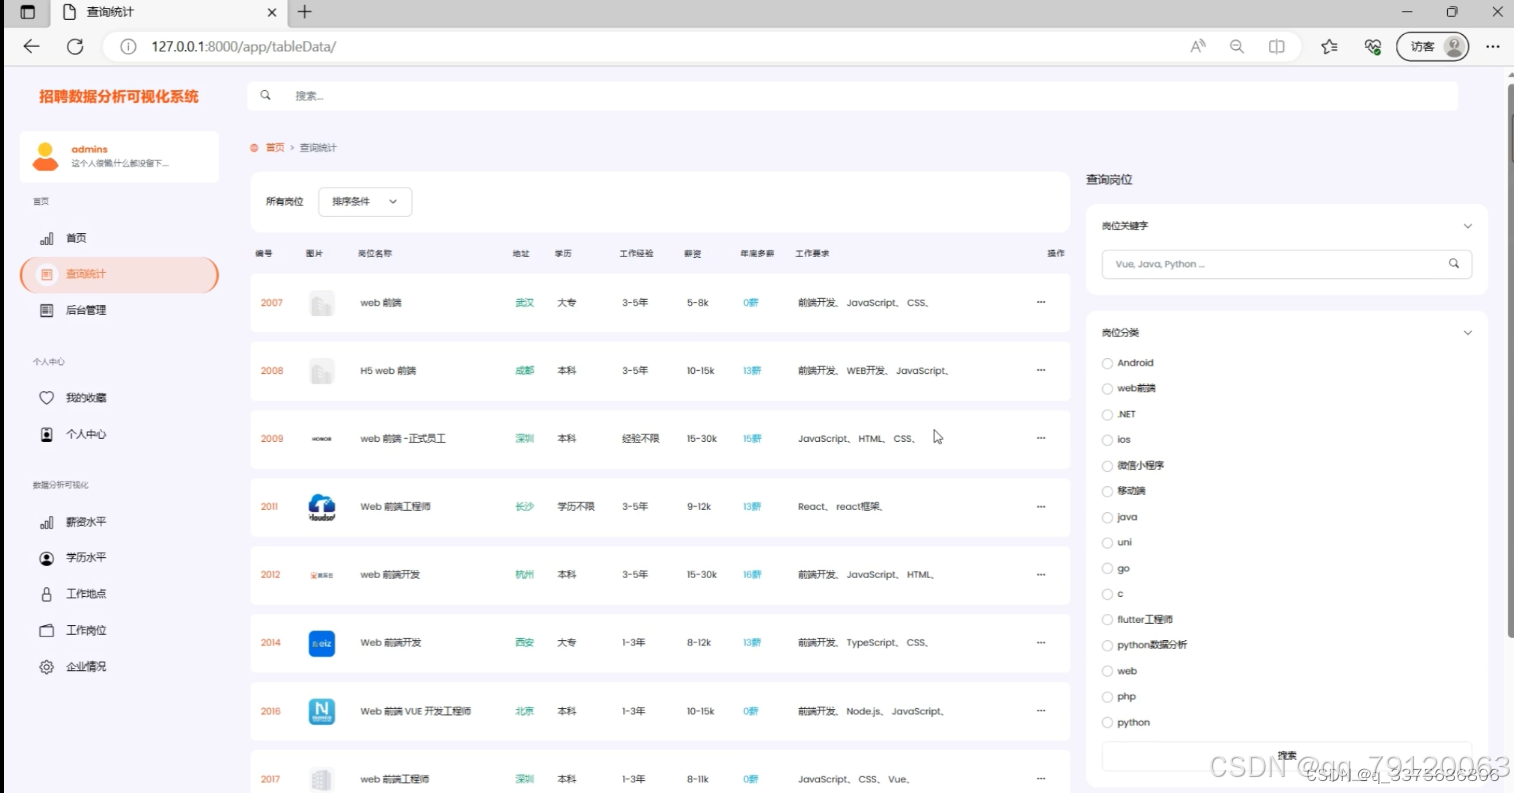The image size is (1514, 793).
Task: Select the 微信小程序 category radio
Action: pyautogui.click(x=1107, y=466)
